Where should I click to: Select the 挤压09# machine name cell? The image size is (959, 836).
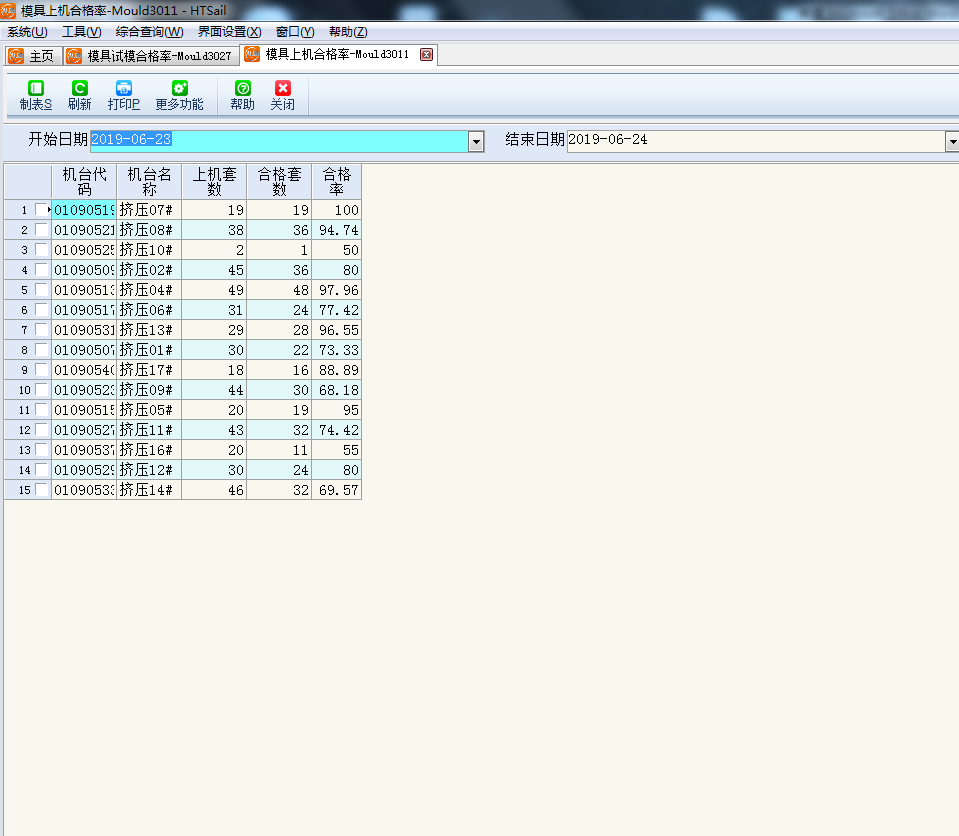148,390
